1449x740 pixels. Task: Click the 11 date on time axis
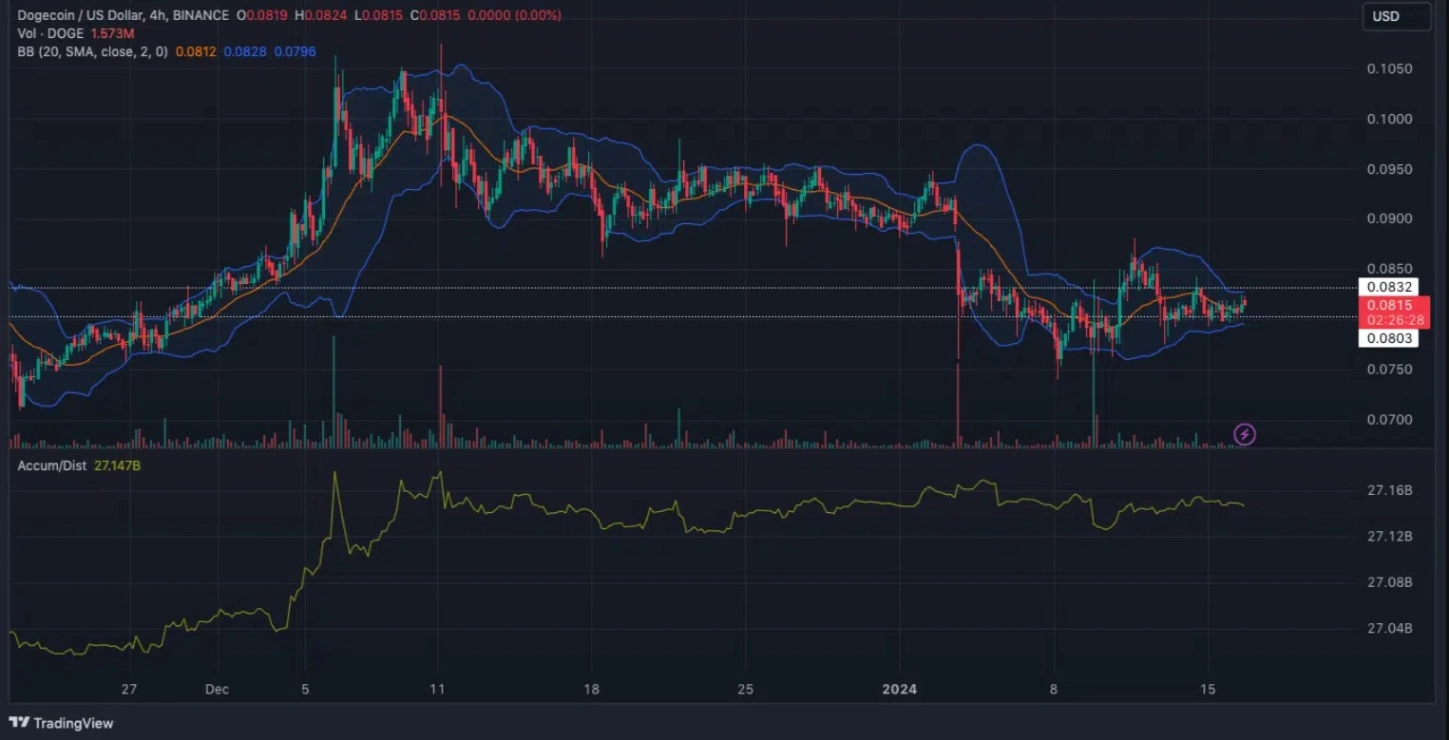pyautogui.click(x=437, y=689)
